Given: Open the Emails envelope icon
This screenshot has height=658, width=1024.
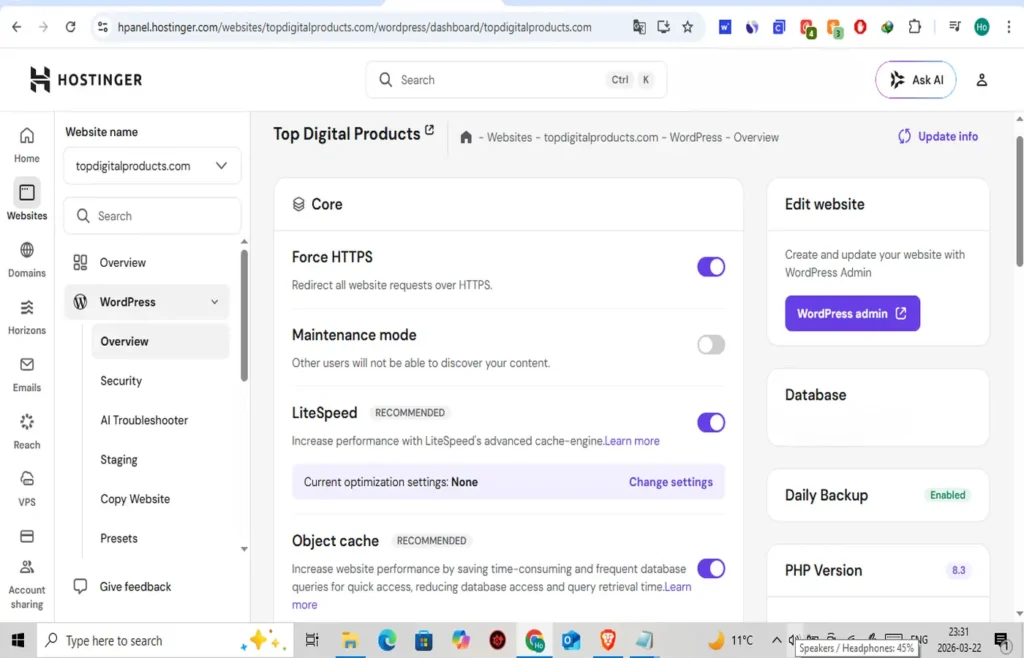Looking at the screenshot, I should (x=27, y=364).
